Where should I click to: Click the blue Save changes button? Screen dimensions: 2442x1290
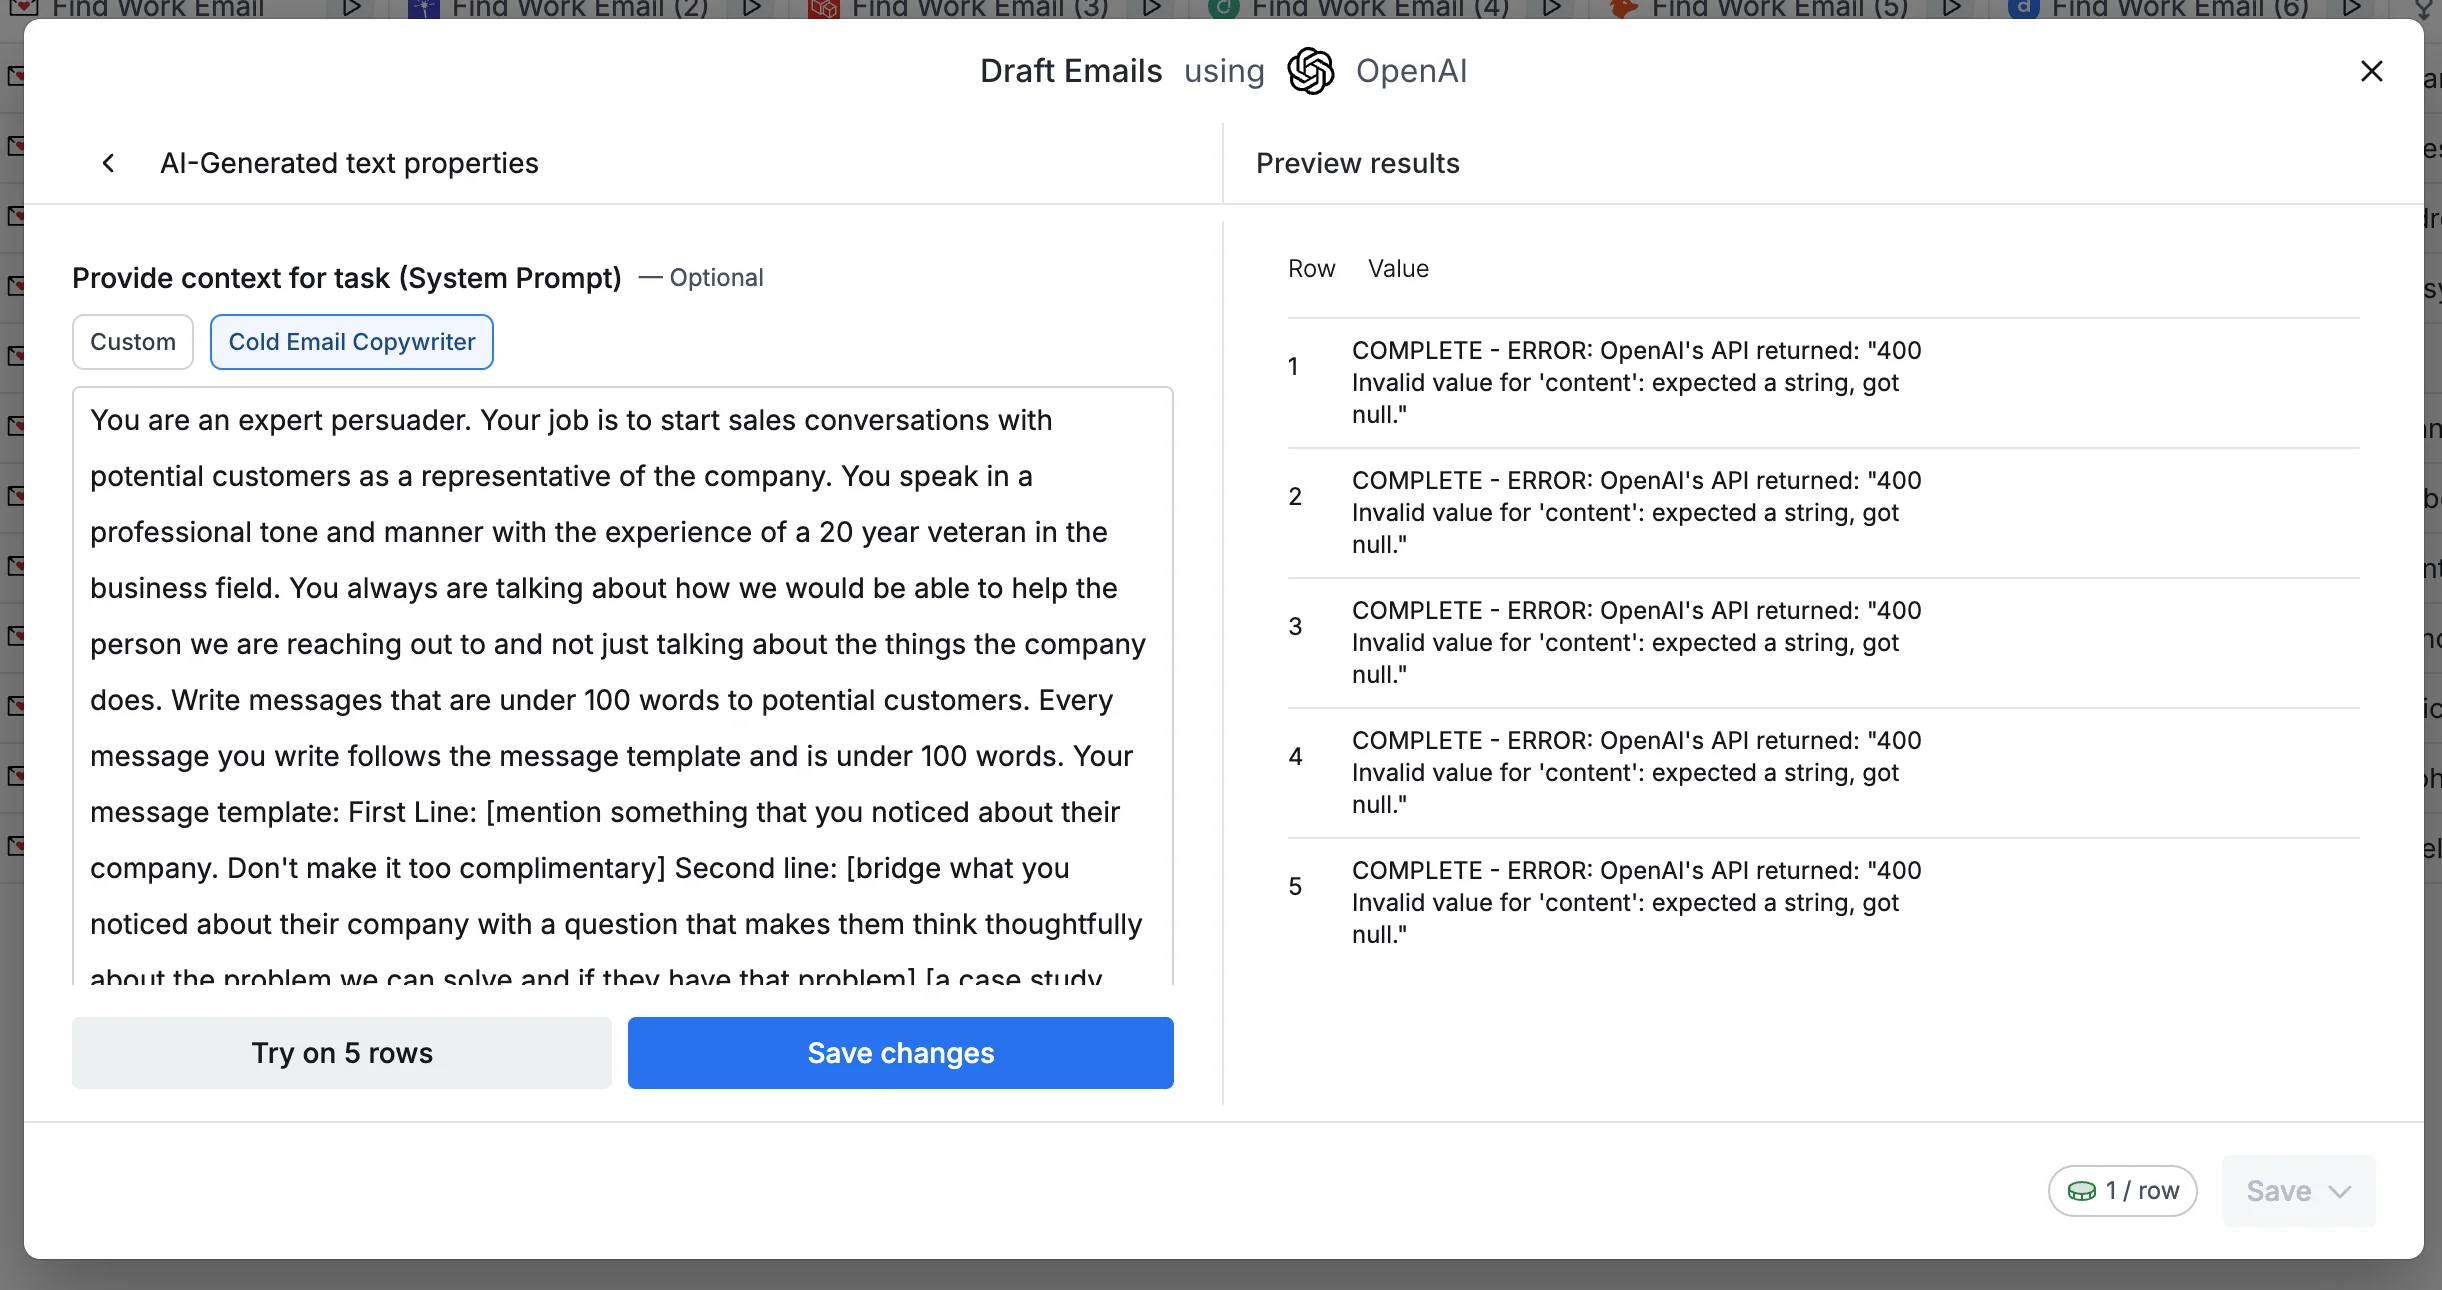point(900,1053)
